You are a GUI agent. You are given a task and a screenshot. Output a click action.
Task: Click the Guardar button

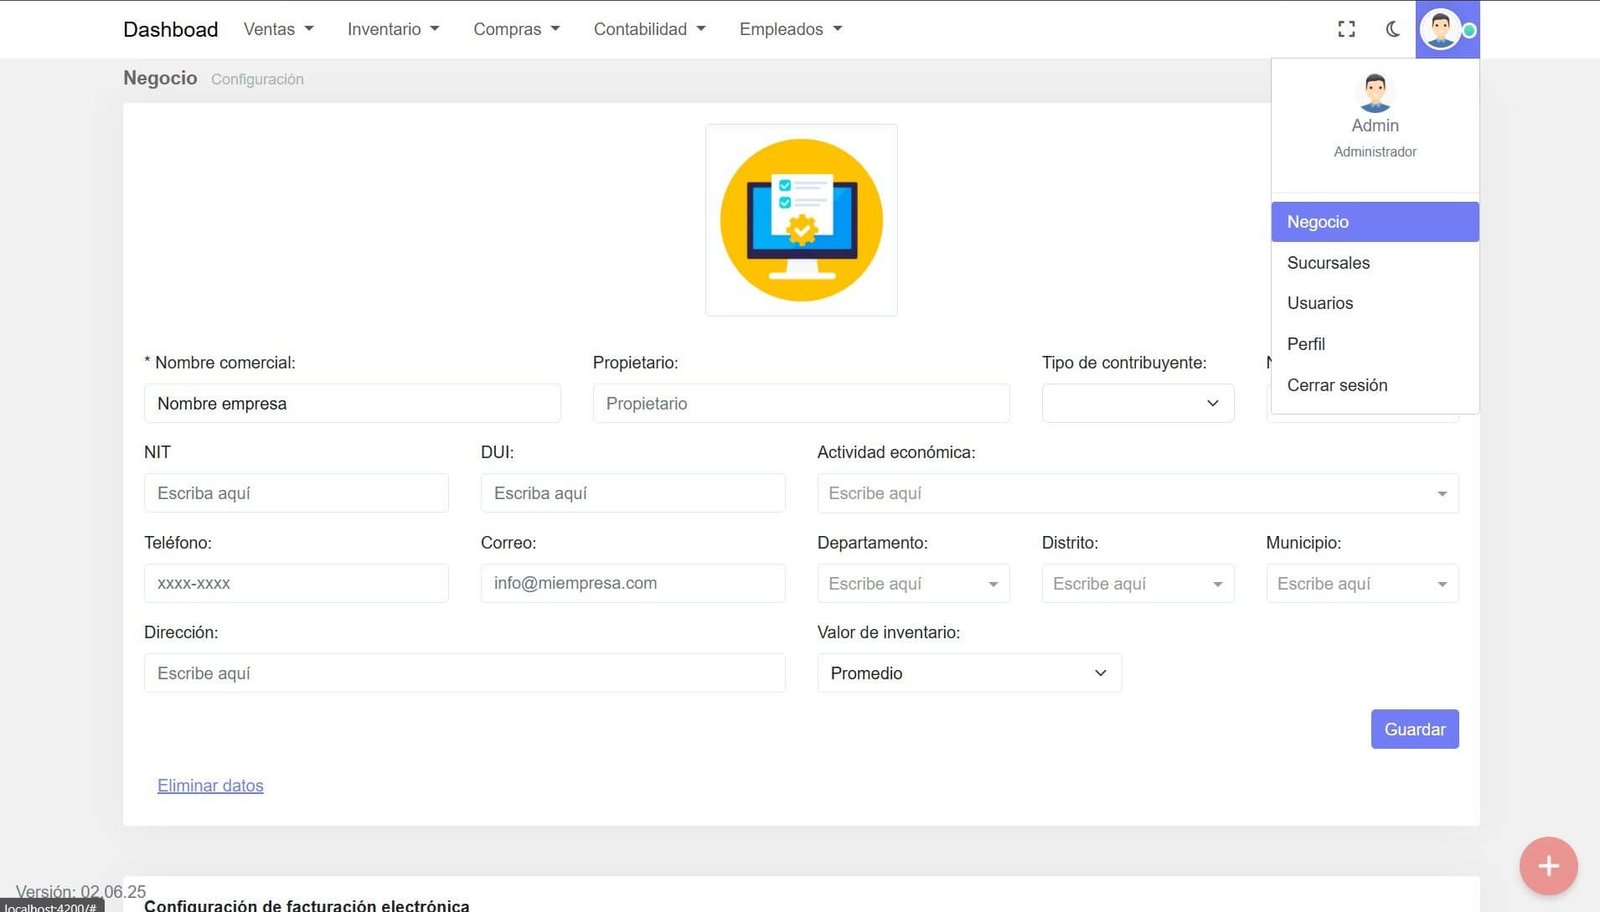pos(1414,729)
